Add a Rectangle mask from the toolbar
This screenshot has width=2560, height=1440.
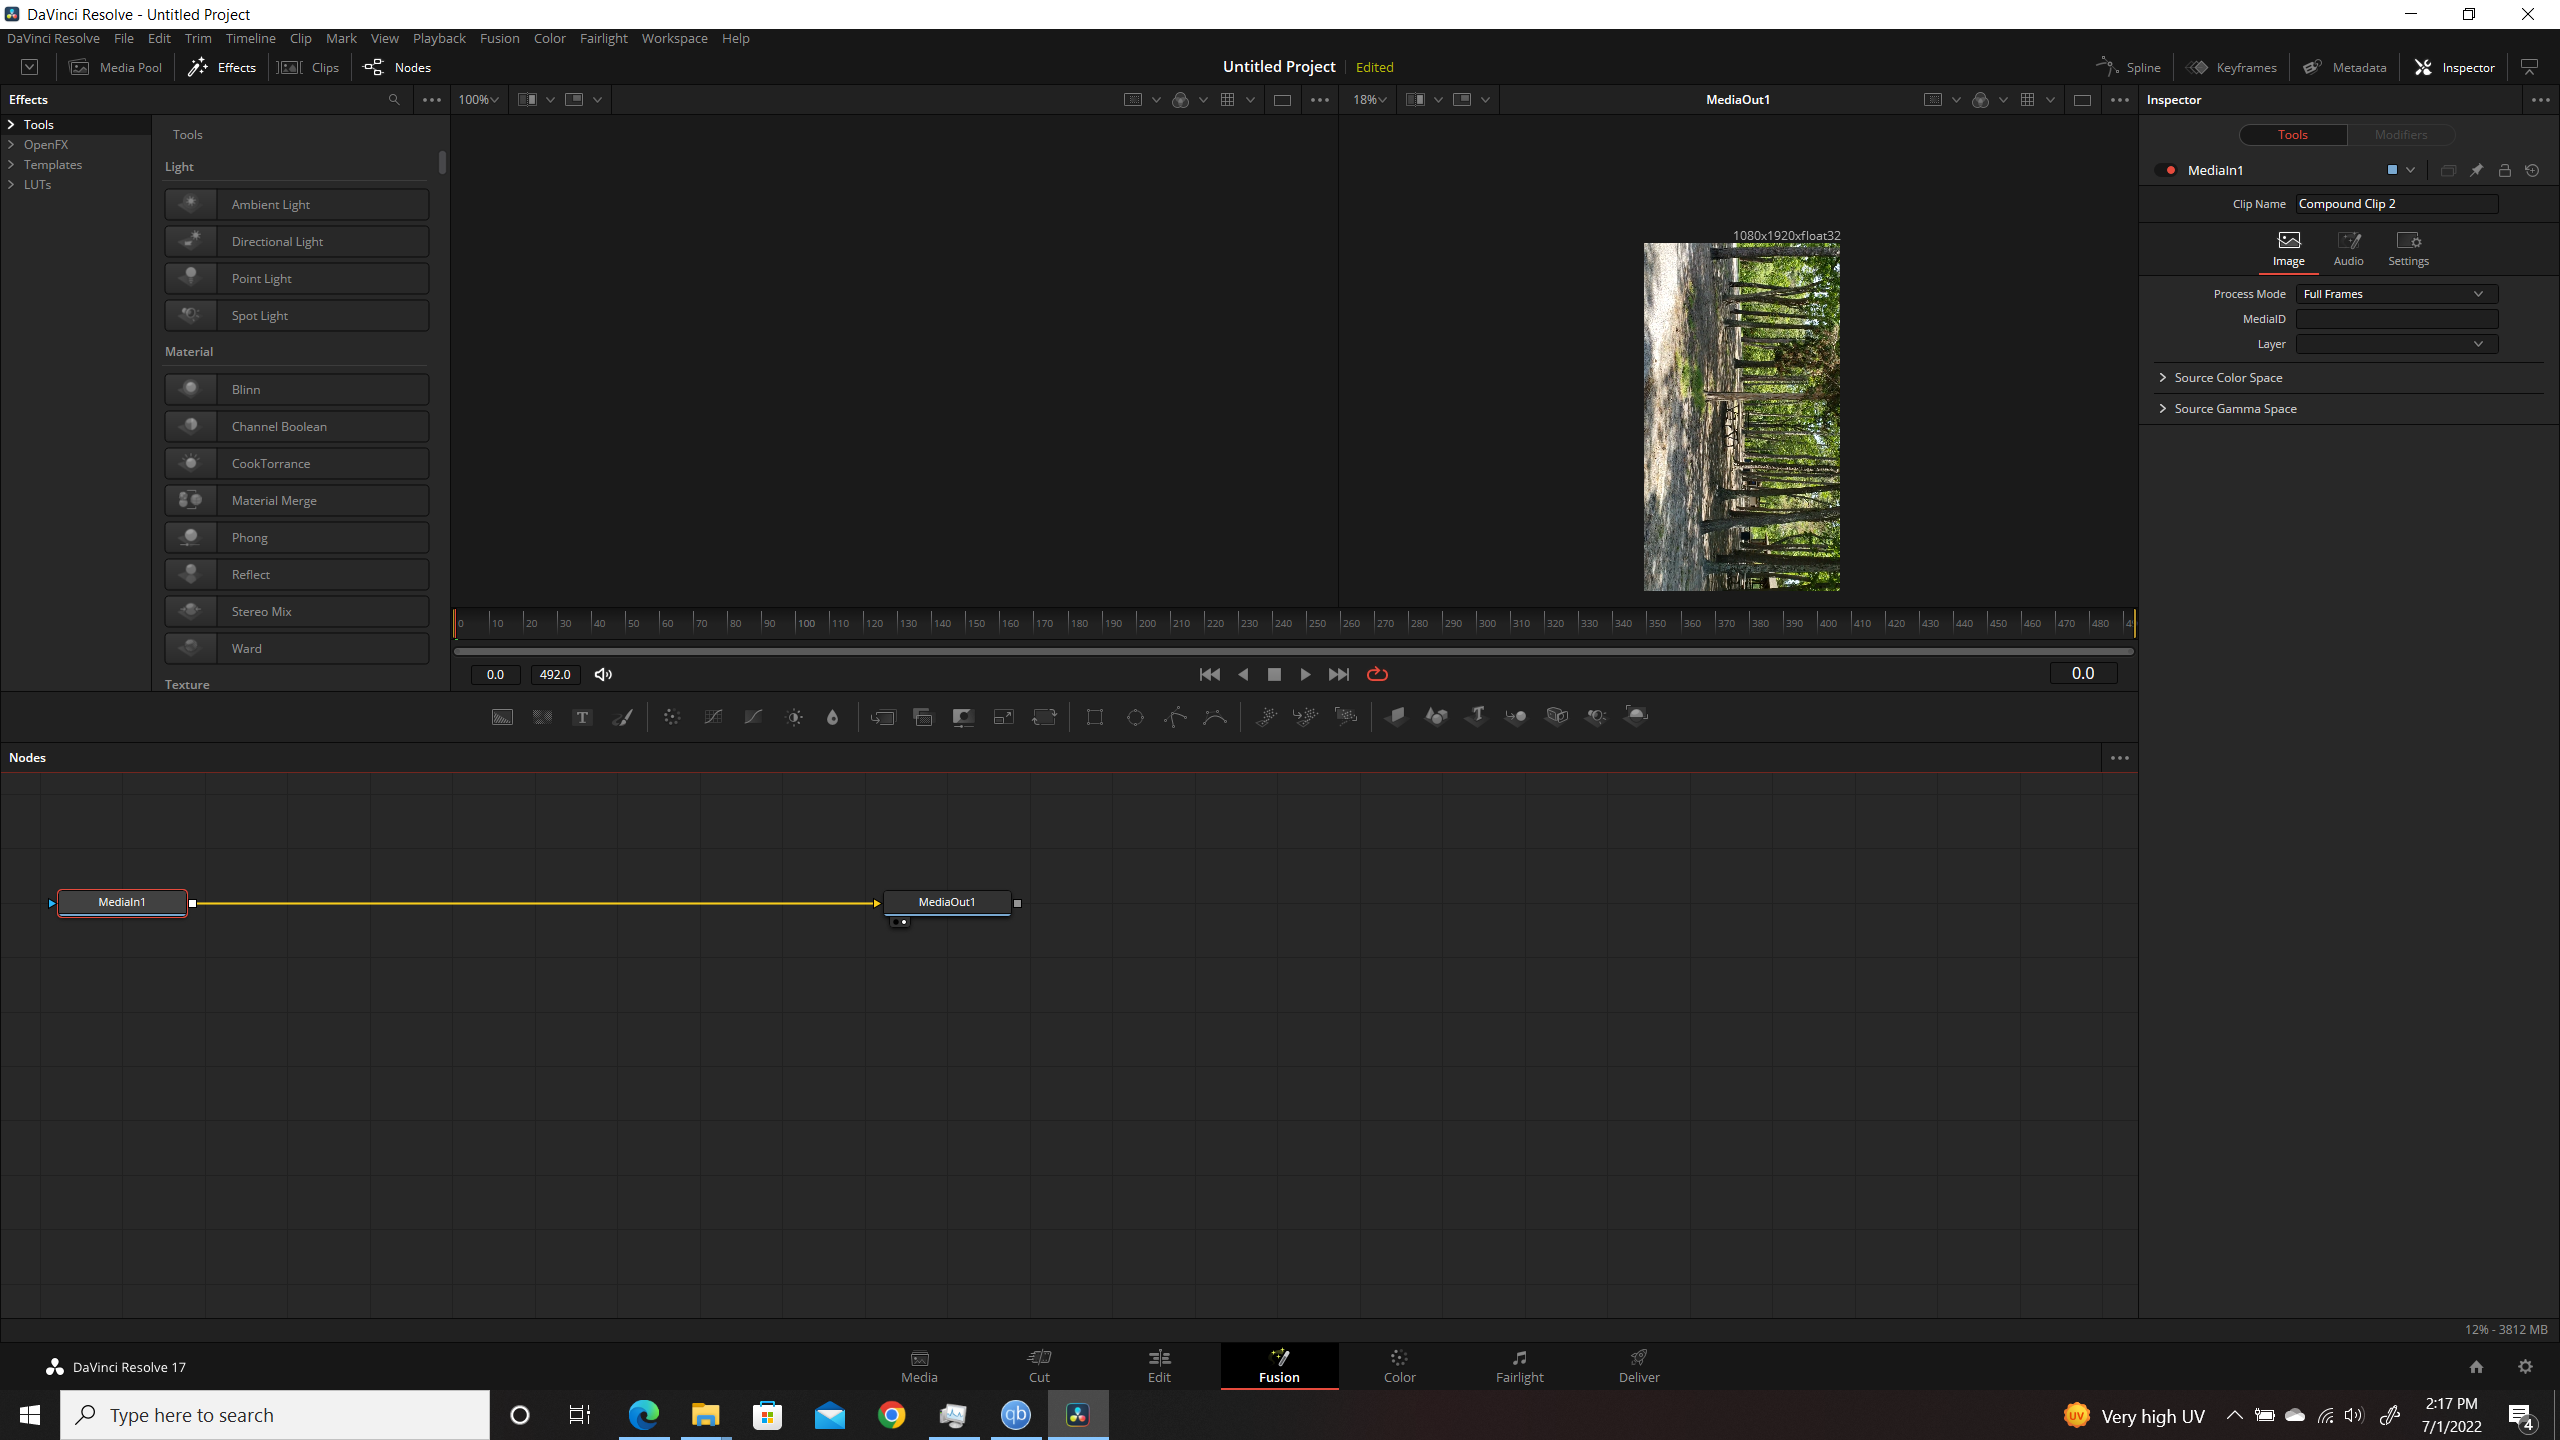coord(1095,717)
